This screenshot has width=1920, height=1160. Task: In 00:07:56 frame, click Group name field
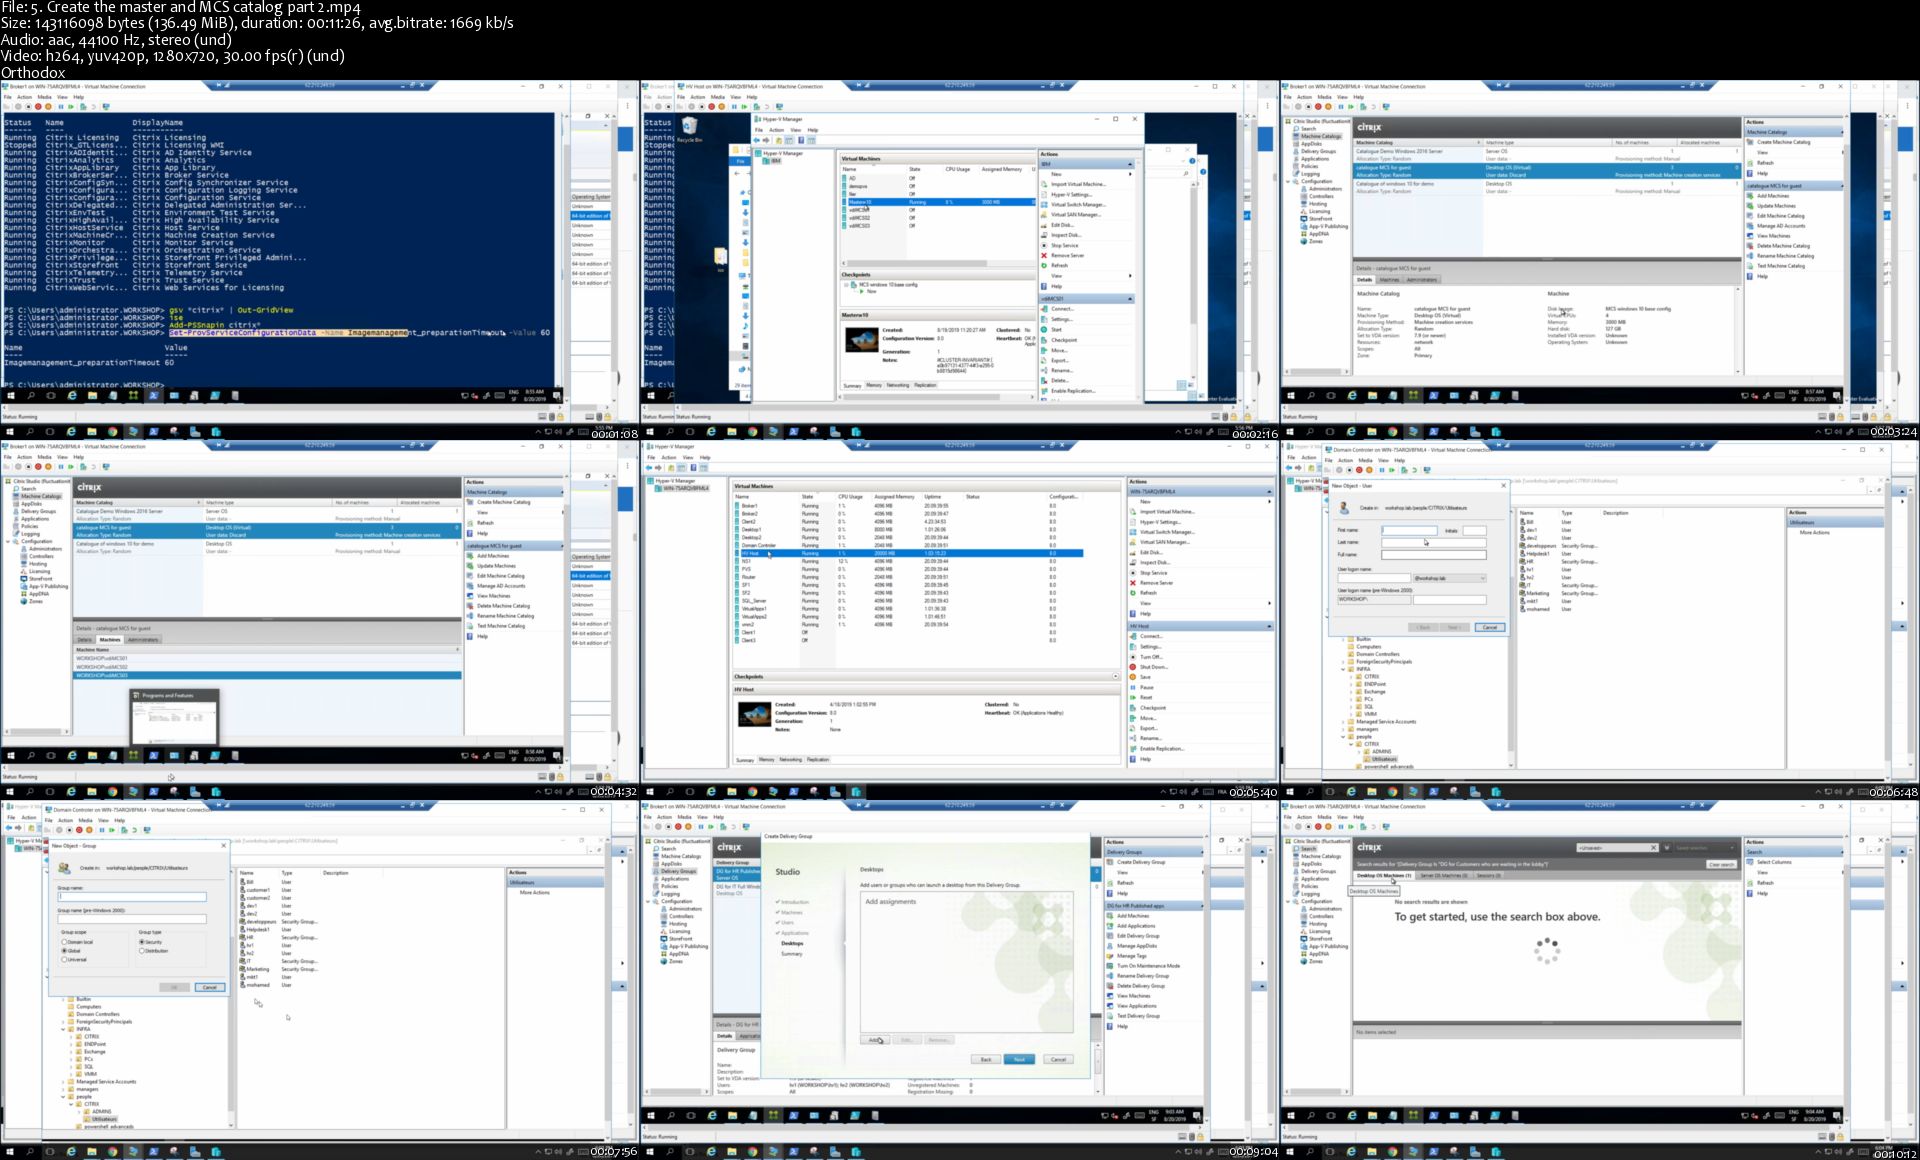click(132, 896)
